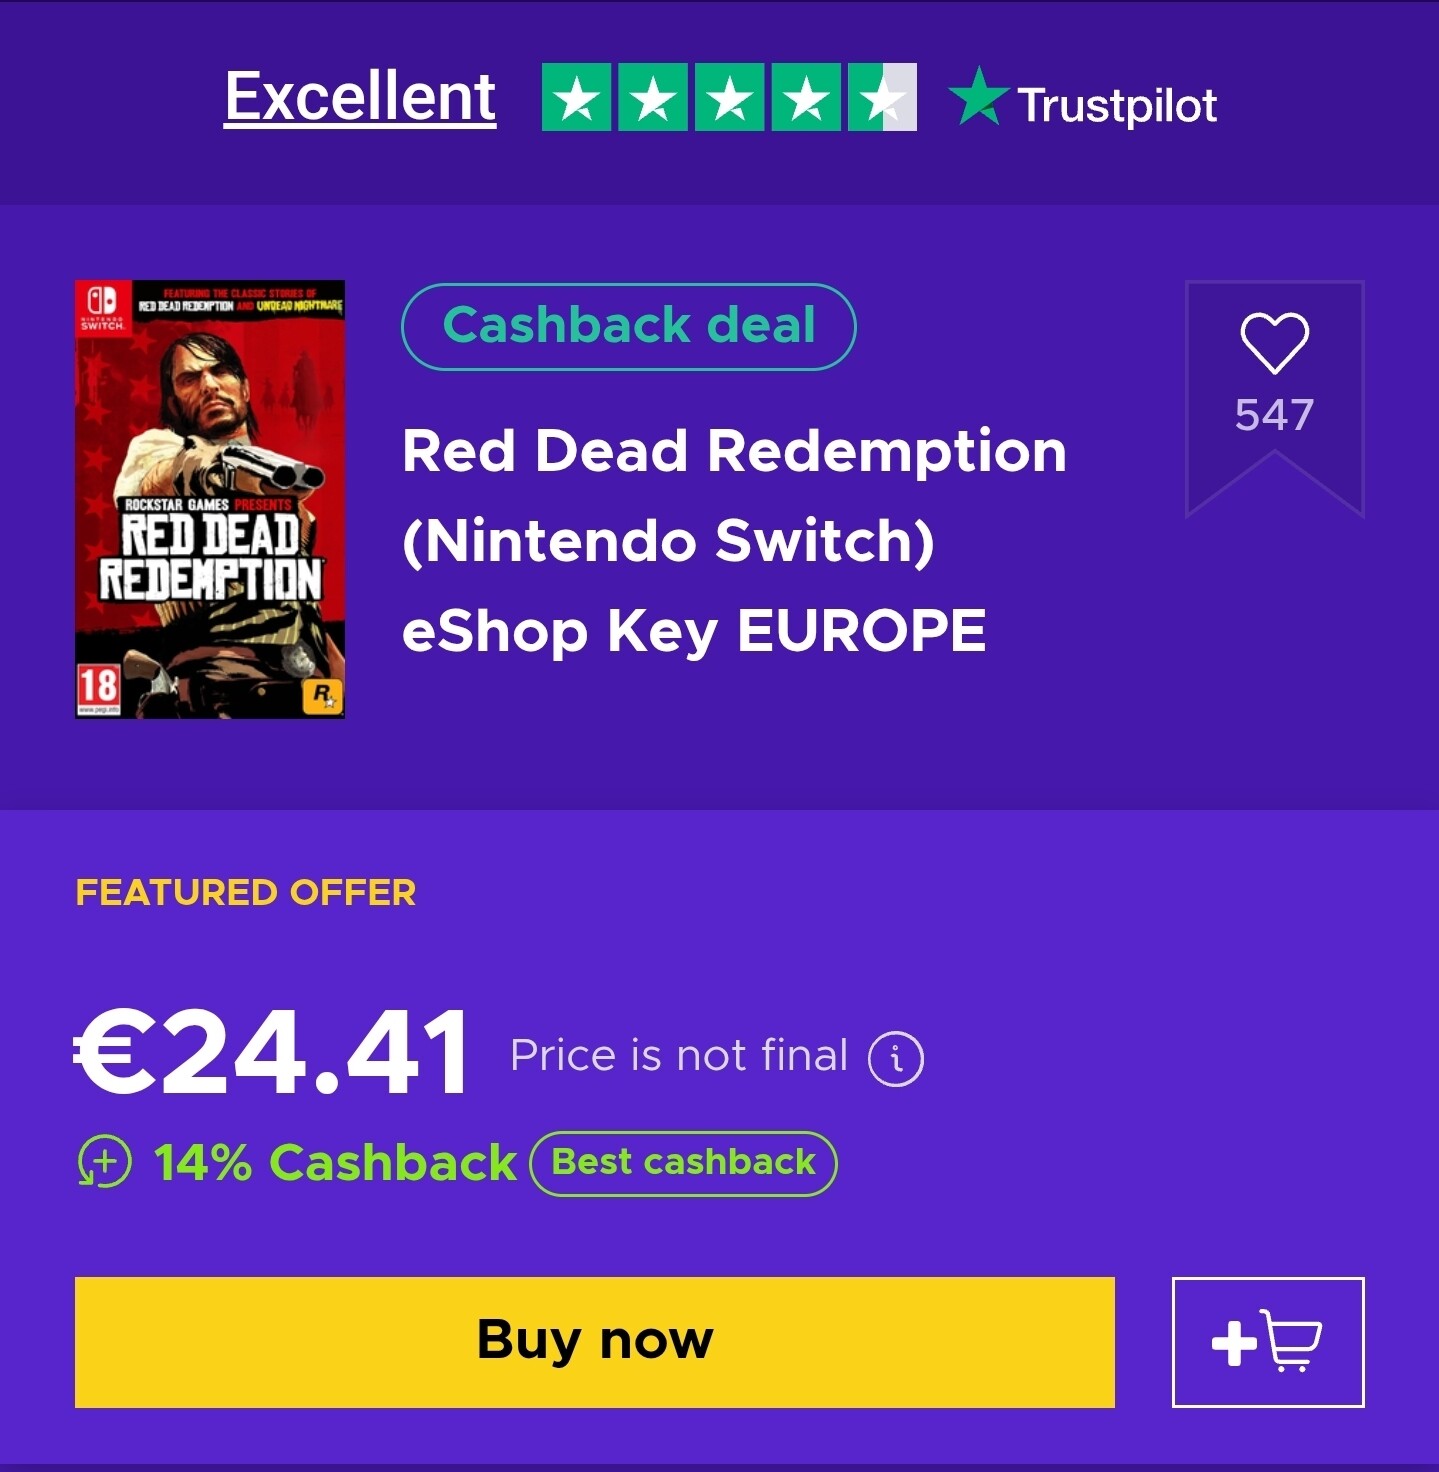Tap the Best cashback badge
Screen dimensions: 1439x1472
683,1163
